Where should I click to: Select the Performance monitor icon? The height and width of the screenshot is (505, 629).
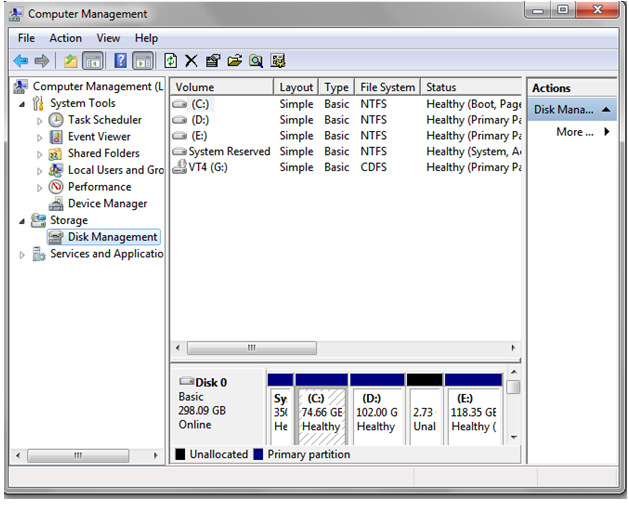[56, 187]
